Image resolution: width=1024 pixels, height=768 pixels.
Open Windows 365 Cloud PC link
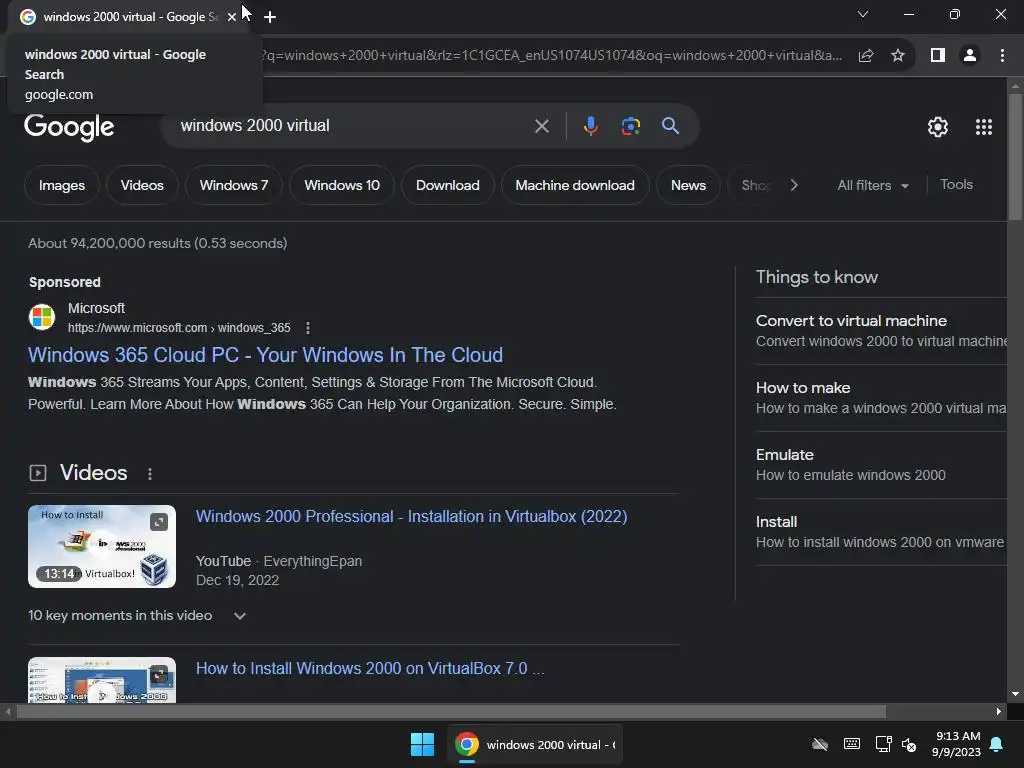(x=265, y=355)
